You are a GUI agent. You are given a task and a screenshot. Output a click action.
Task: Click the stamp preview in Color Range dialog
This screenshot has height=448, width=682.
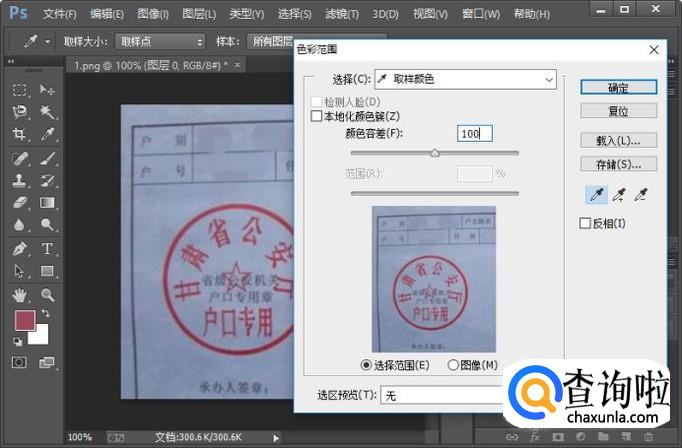[434, 279]
